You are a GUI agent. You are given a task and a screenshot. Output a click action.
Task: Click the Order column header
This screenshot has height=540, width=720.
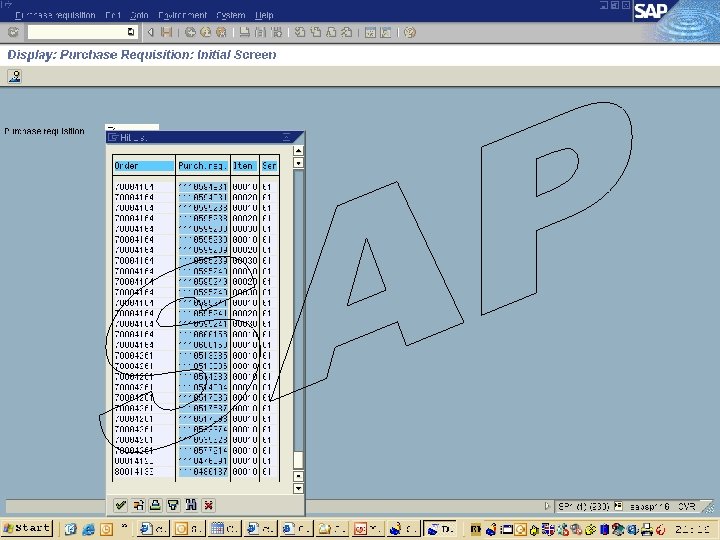point(143,166)
